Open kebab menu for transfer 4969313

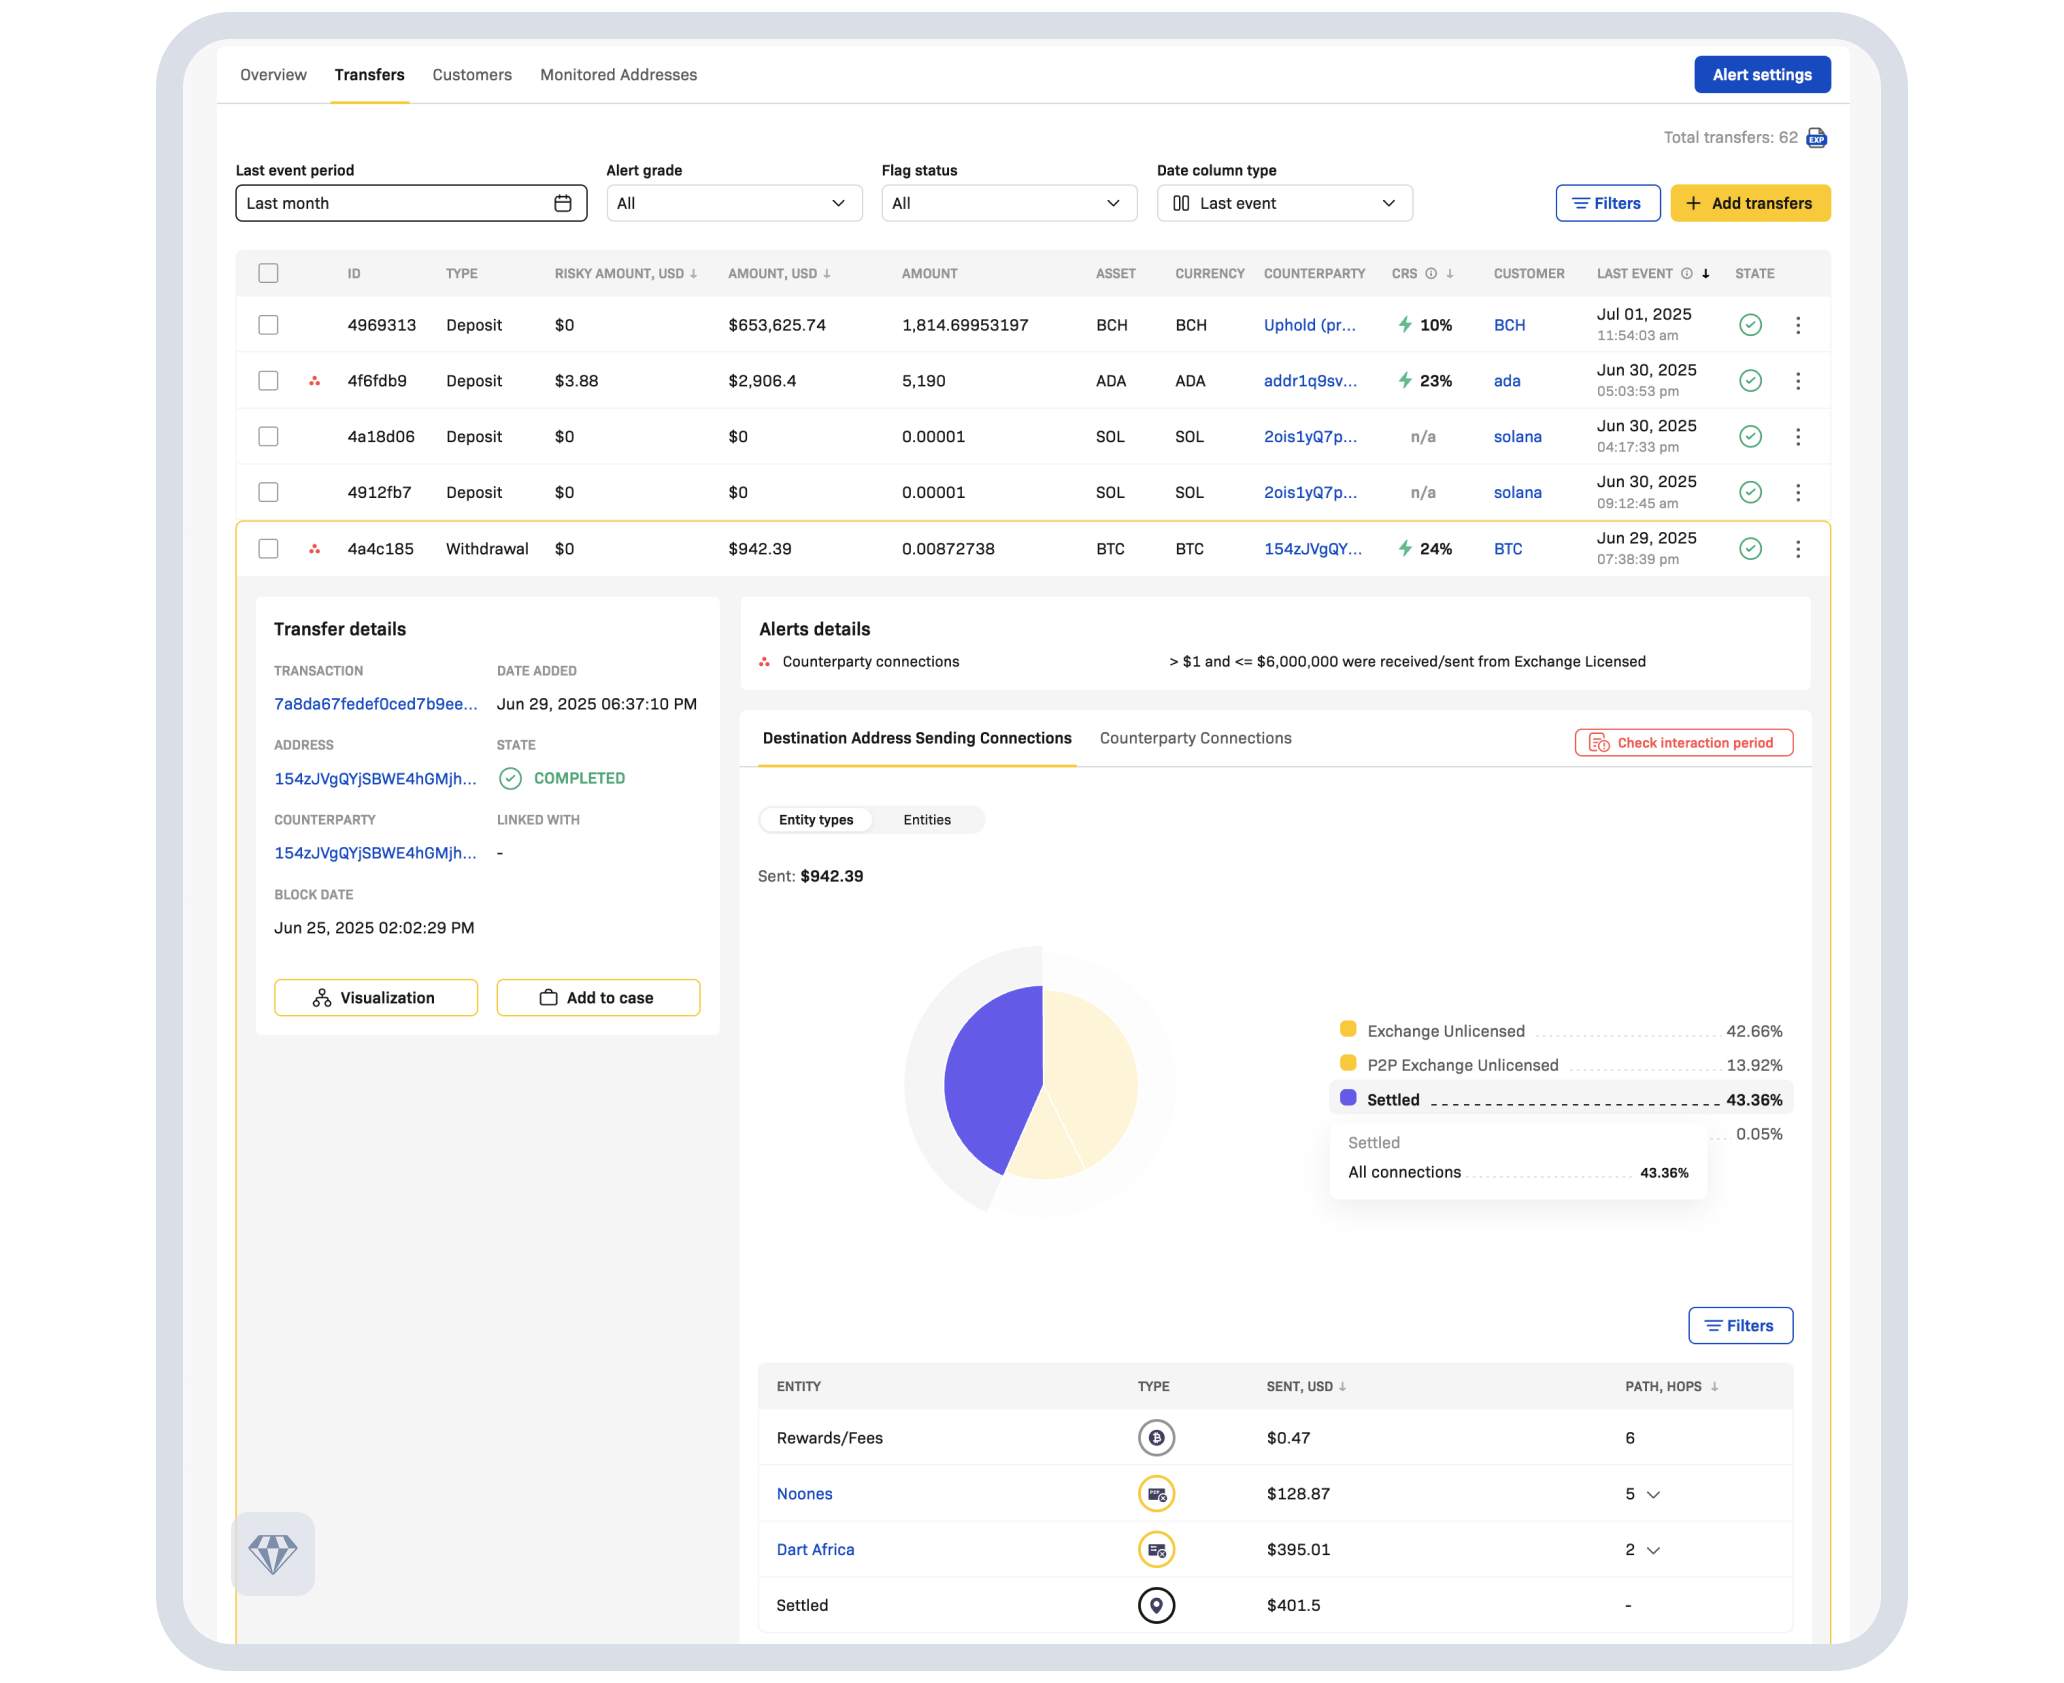click(1798, 325)
